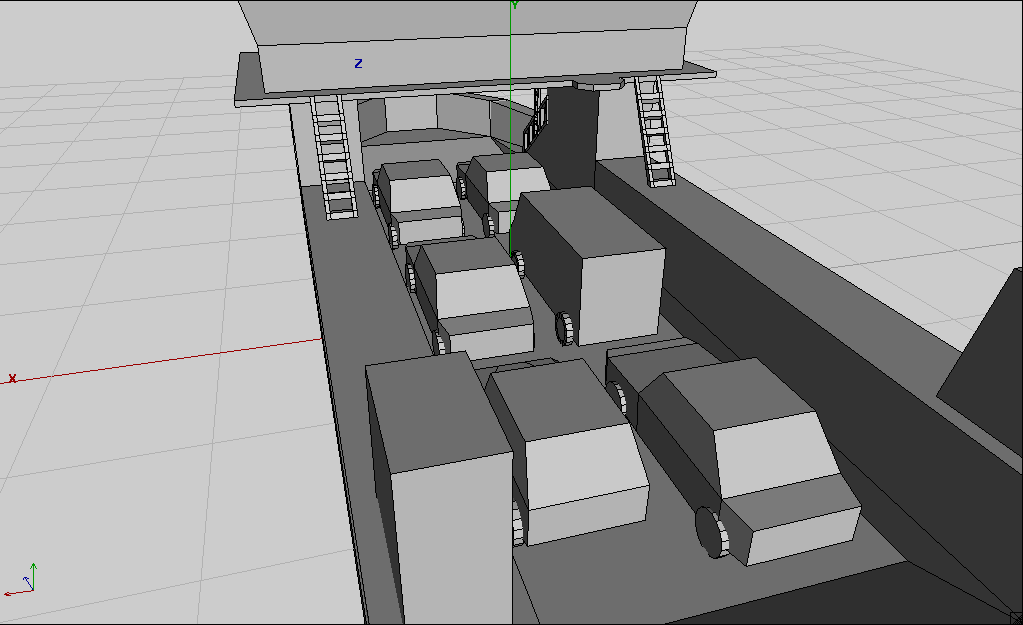Click the front wheel of the front-right car
The image size is (1023, 625).
point(711,532)
